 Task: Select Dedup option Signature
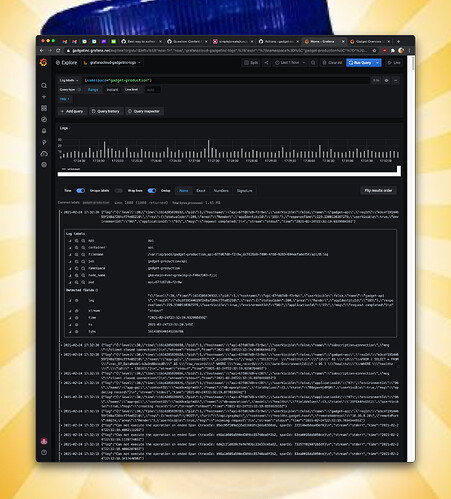[245, 191]
